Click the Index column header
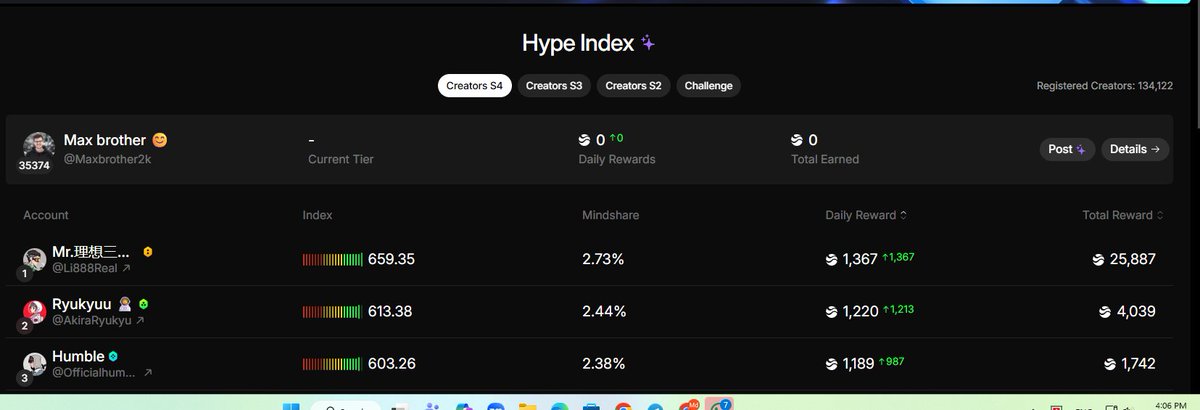Screen dimensions: 1200x410 (x=318, y=215)
